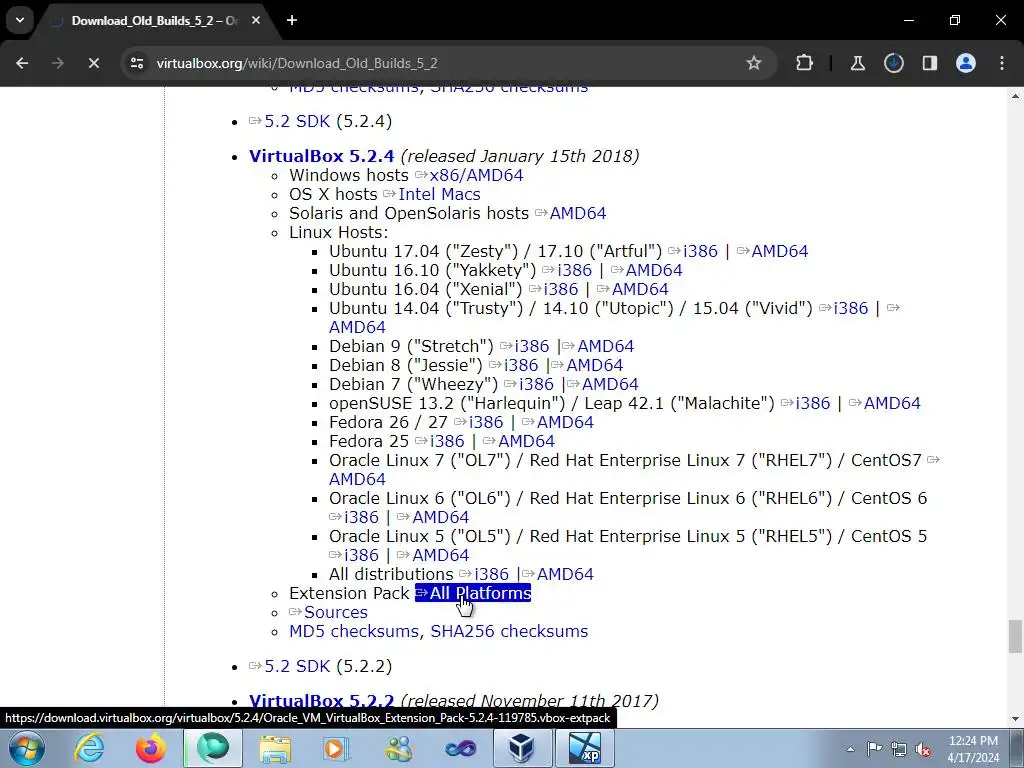The height and width of the screenshot is (768, 1024).
Task: Close the Download_Old_Builds_5_2 tab
Action: tap(256, 21)
